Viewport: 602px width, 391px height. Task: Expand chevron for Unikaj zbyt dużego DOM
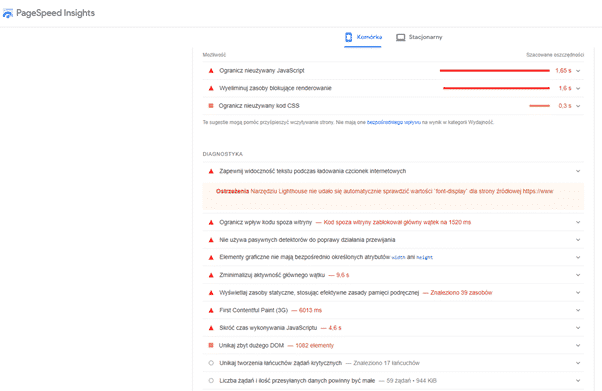pos(578,346)
